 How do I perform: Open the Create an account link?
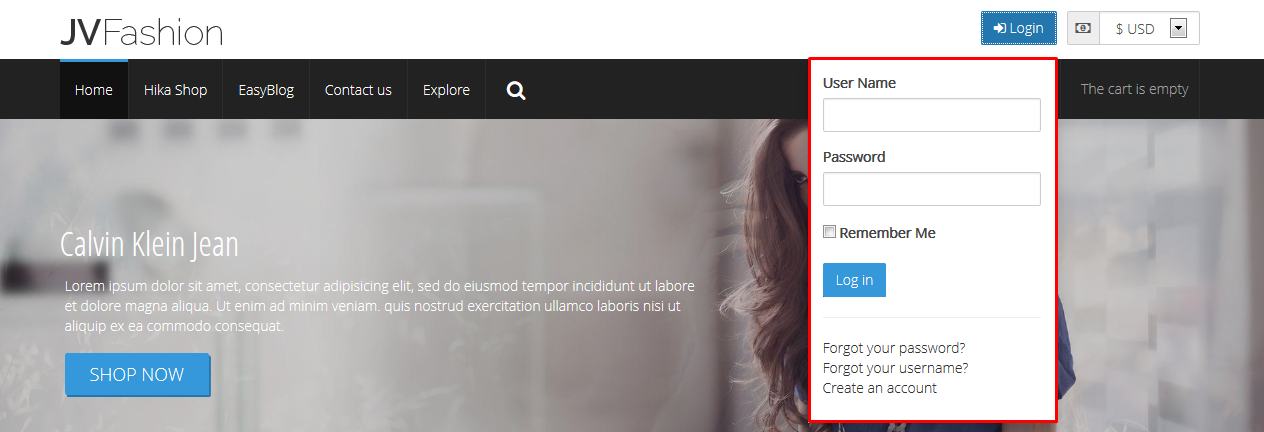click(880, 388)
